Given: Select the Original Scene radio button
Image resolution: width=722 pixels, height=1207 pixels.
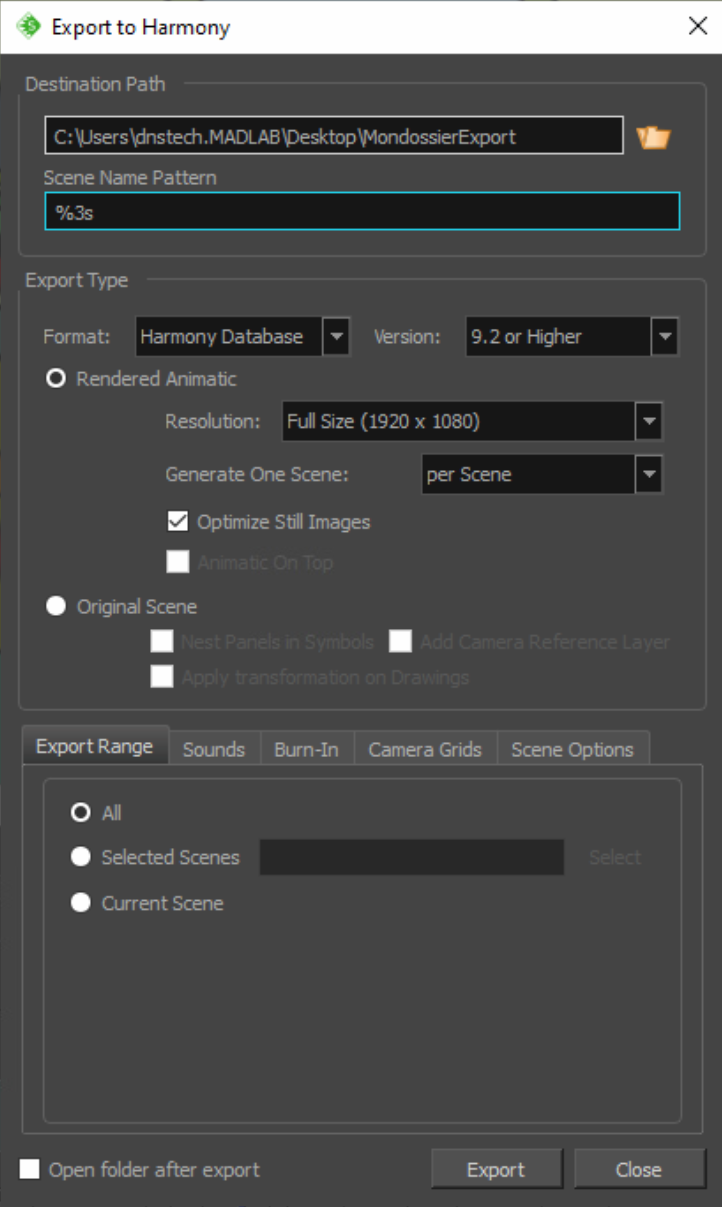Looking at the screenshot, I should 56,607.
